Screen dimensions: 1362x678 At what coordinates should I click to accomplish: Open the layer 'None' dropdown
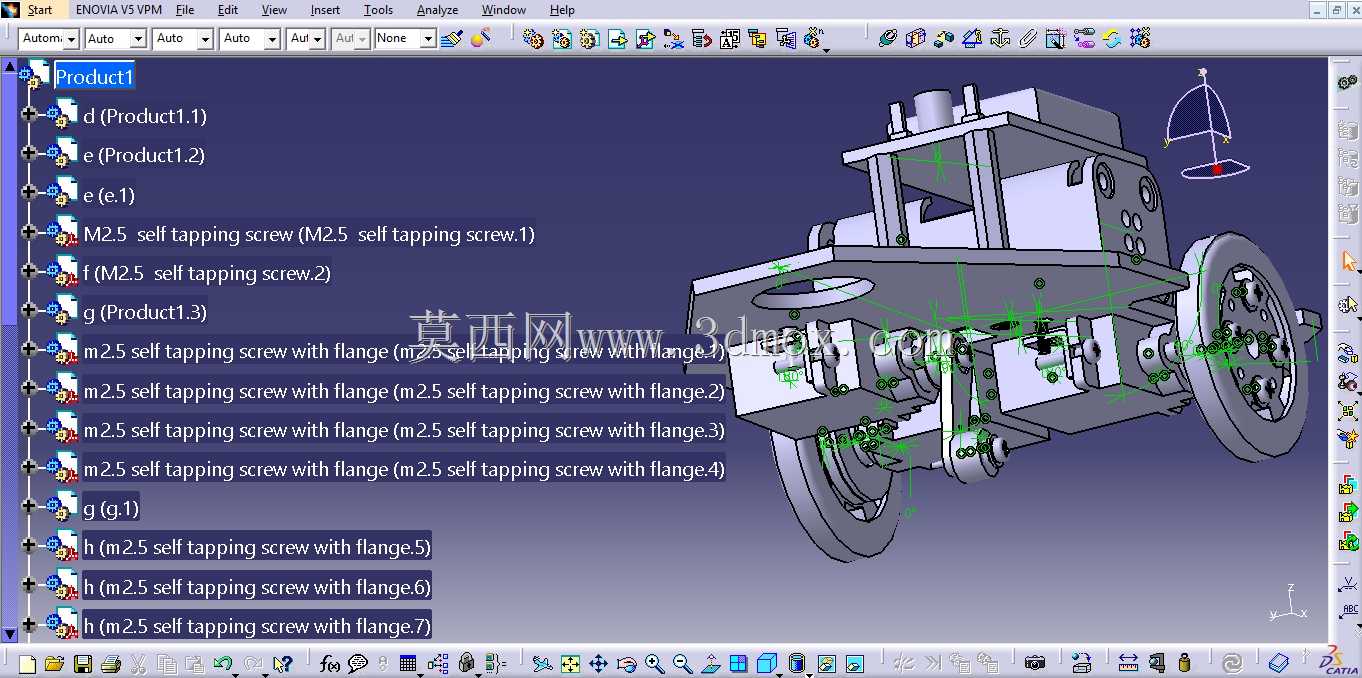[x=428, y=39]
